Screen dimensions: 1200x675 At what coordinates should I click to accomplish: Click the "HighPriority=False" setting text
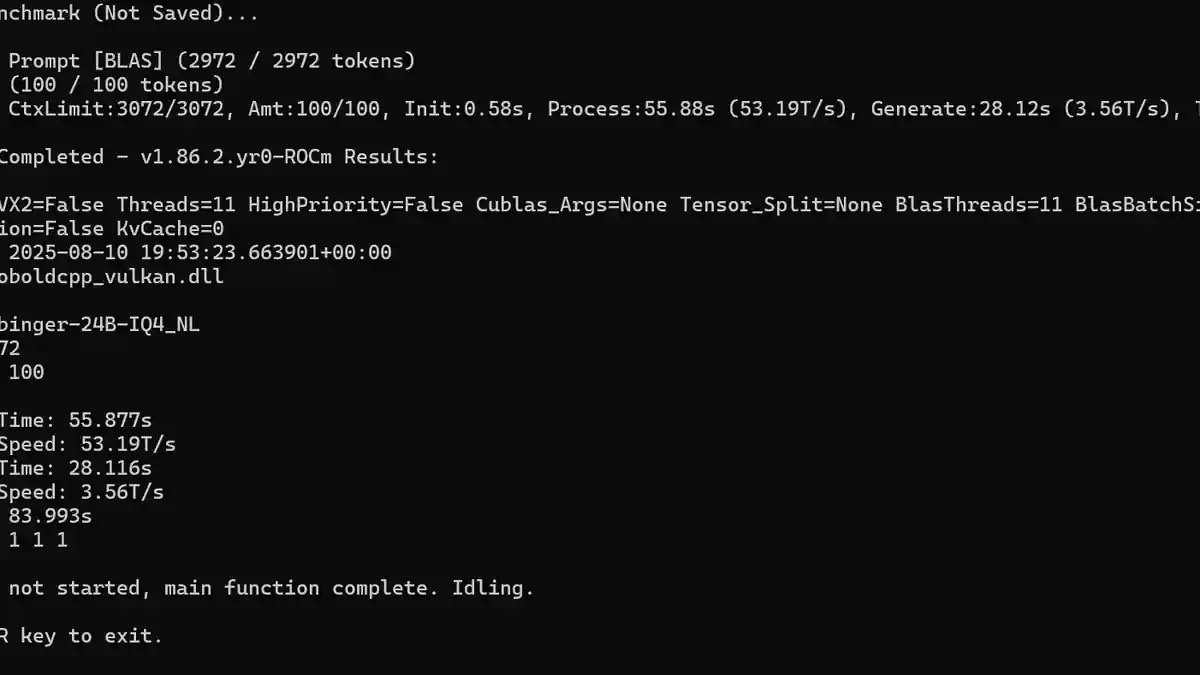(355, 205)
